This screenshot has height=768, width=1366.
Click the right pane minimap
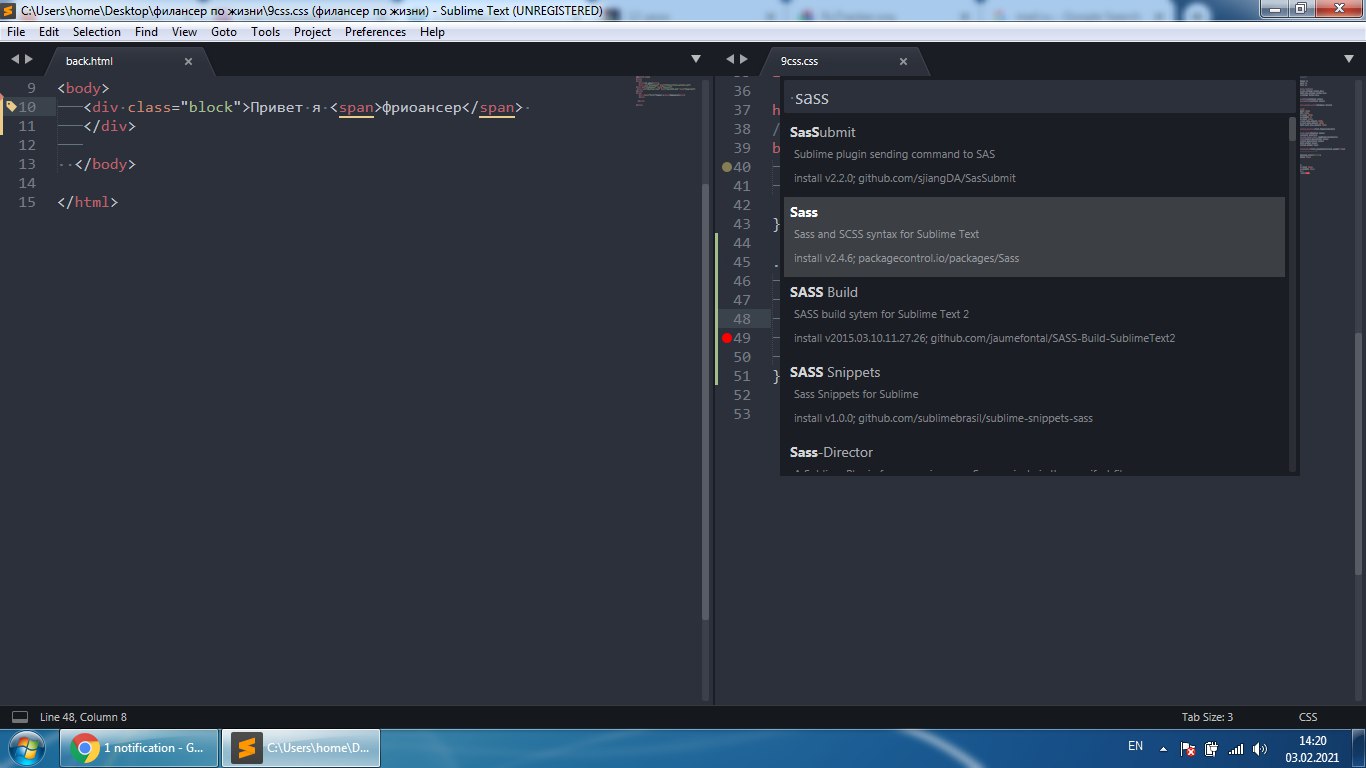pos(1325,125)
